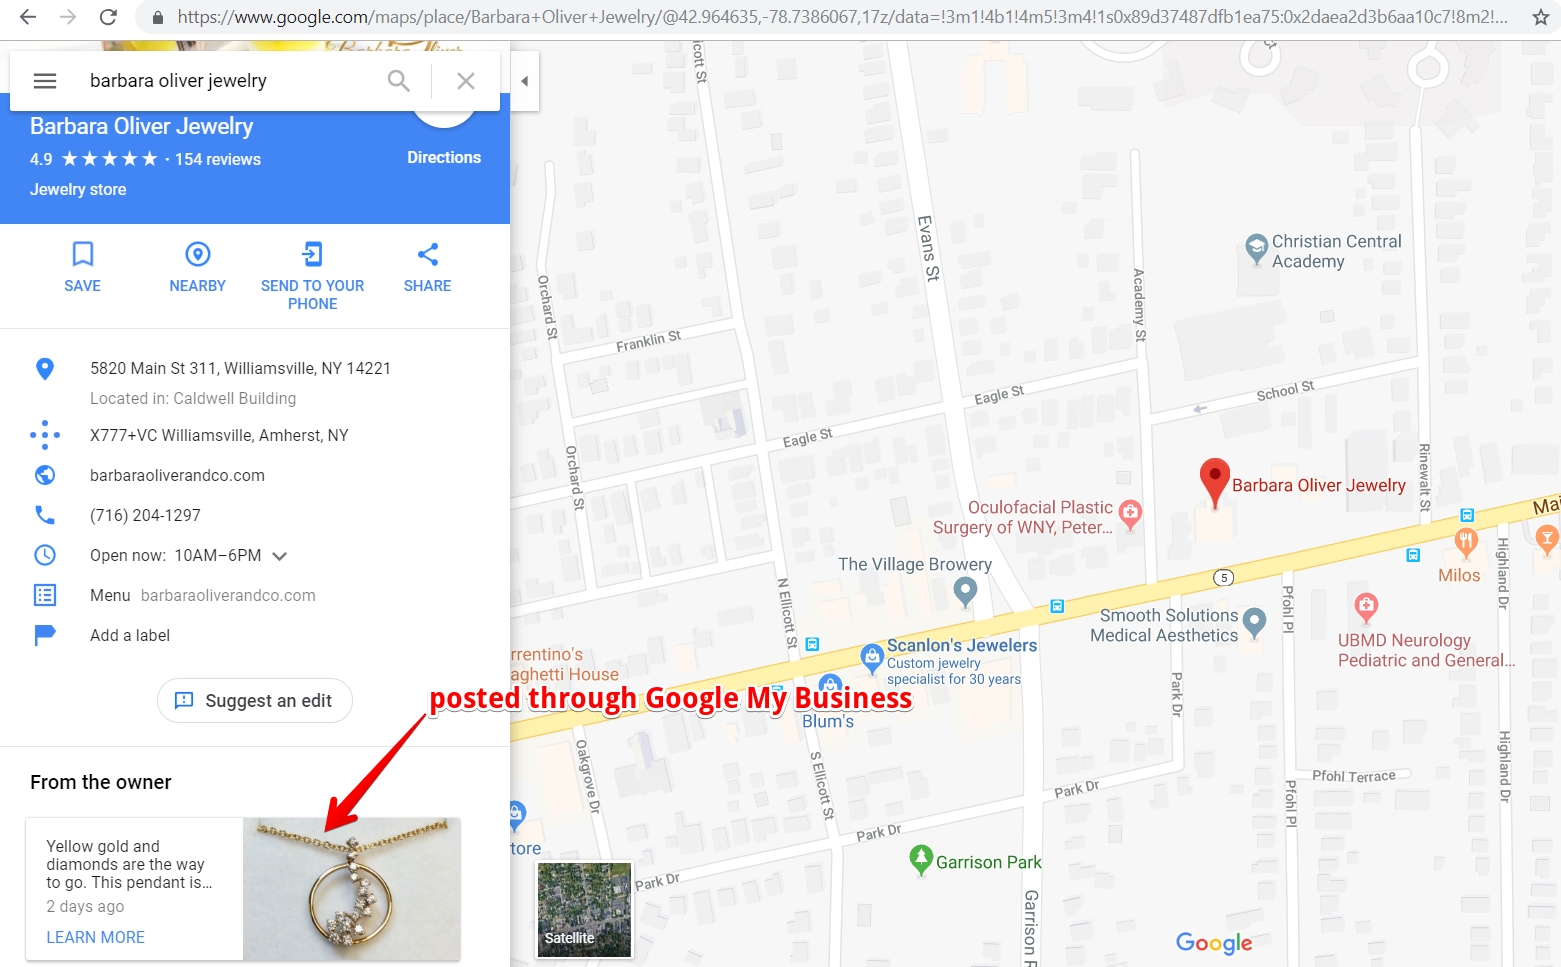
Task: Click the 154 reviews link
Action: (218, 159)
